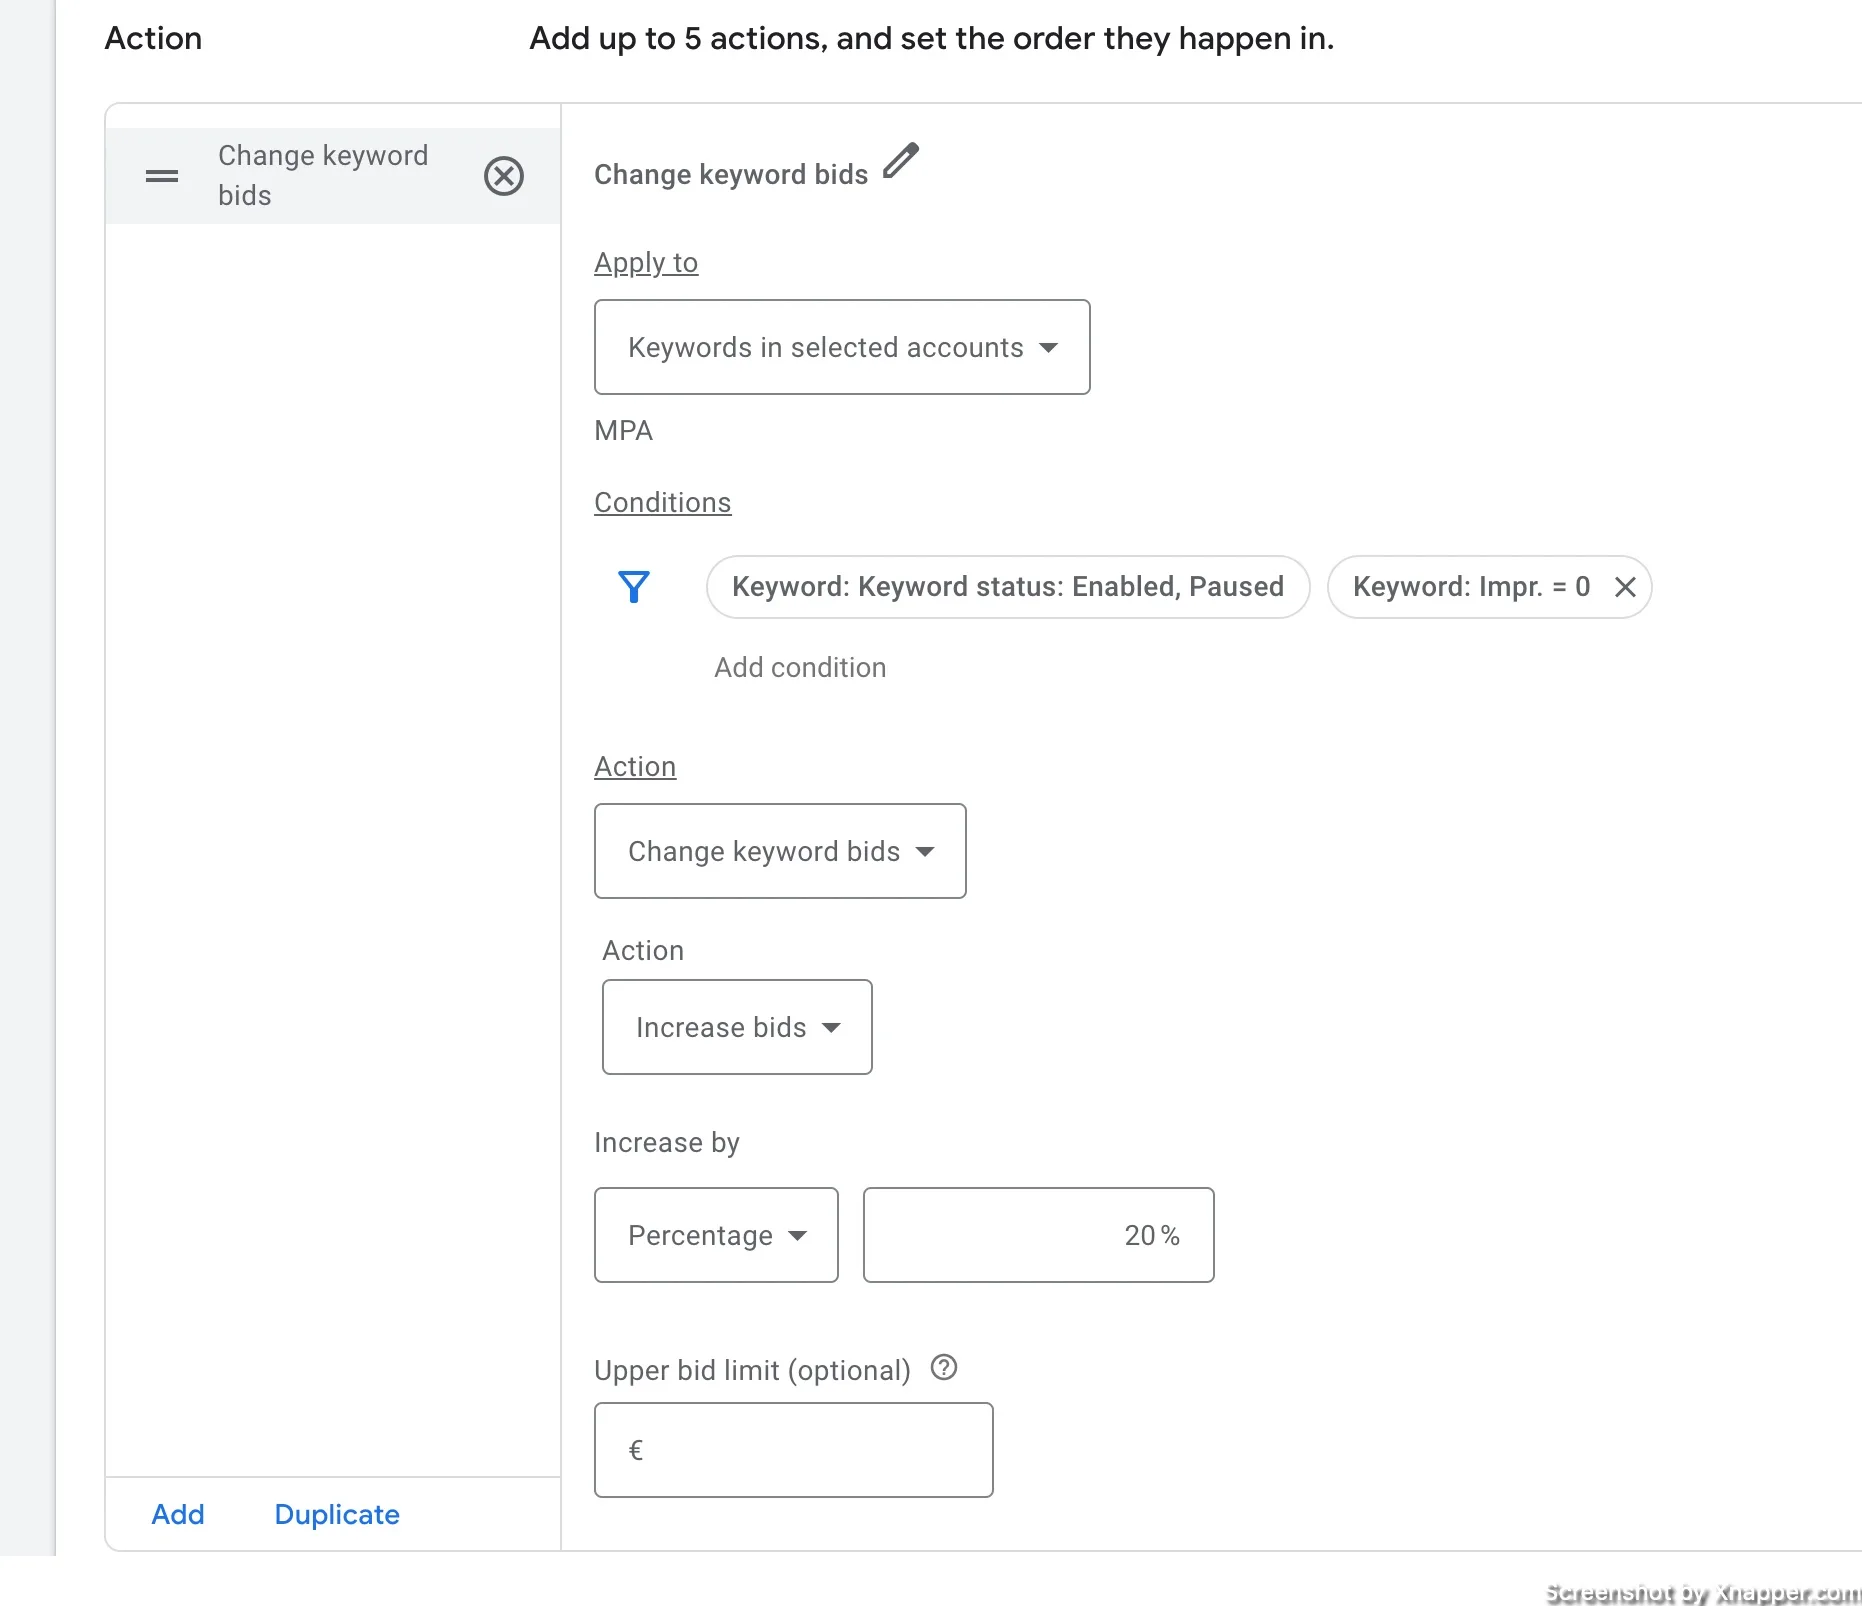Click the underlined Action heading
The width and height of the screenshot is (1862, 1606).
coord(635,767)
